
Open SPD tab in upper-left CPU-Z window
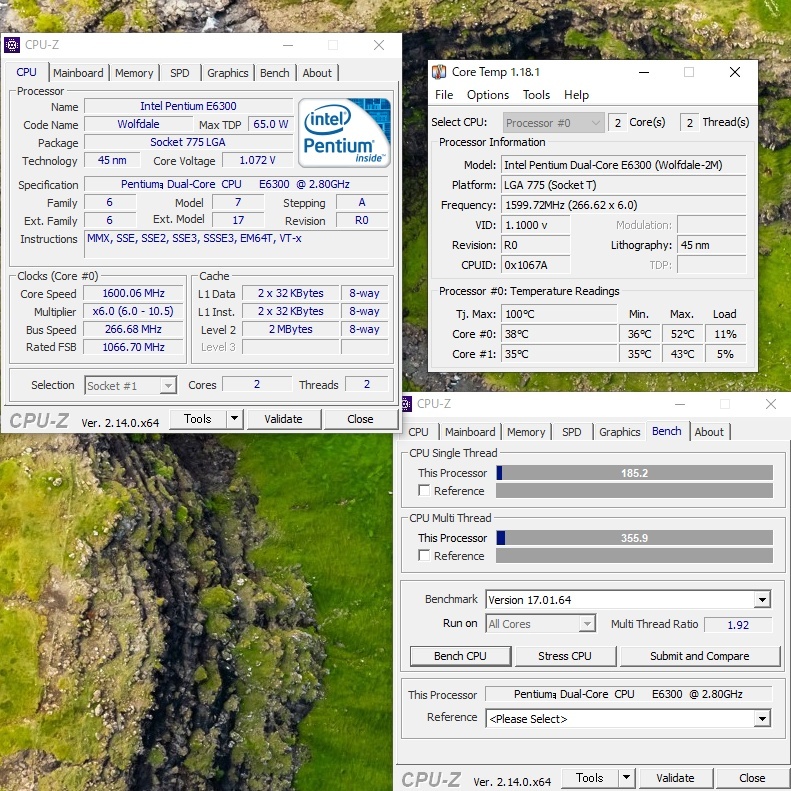pos(180,73)
